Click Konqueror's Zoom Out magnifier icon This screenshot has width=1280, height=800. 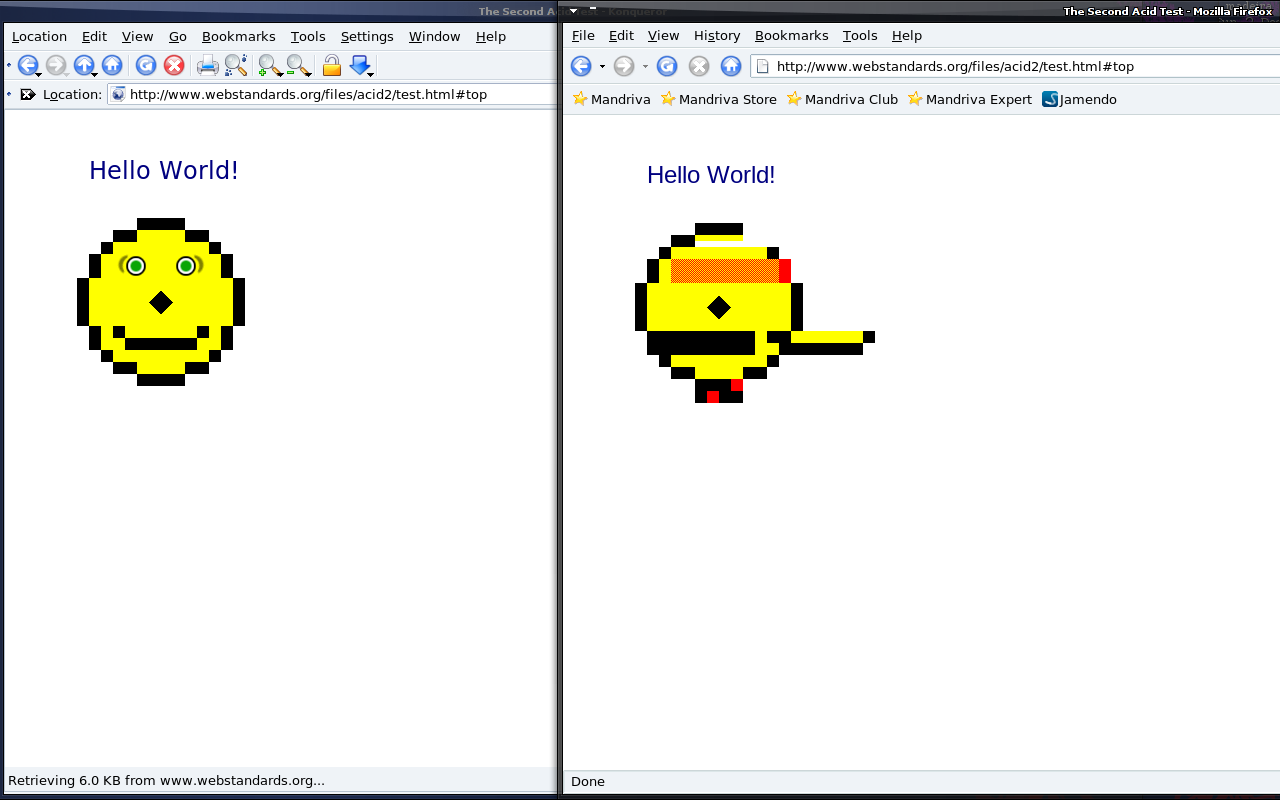click(297, 66)
